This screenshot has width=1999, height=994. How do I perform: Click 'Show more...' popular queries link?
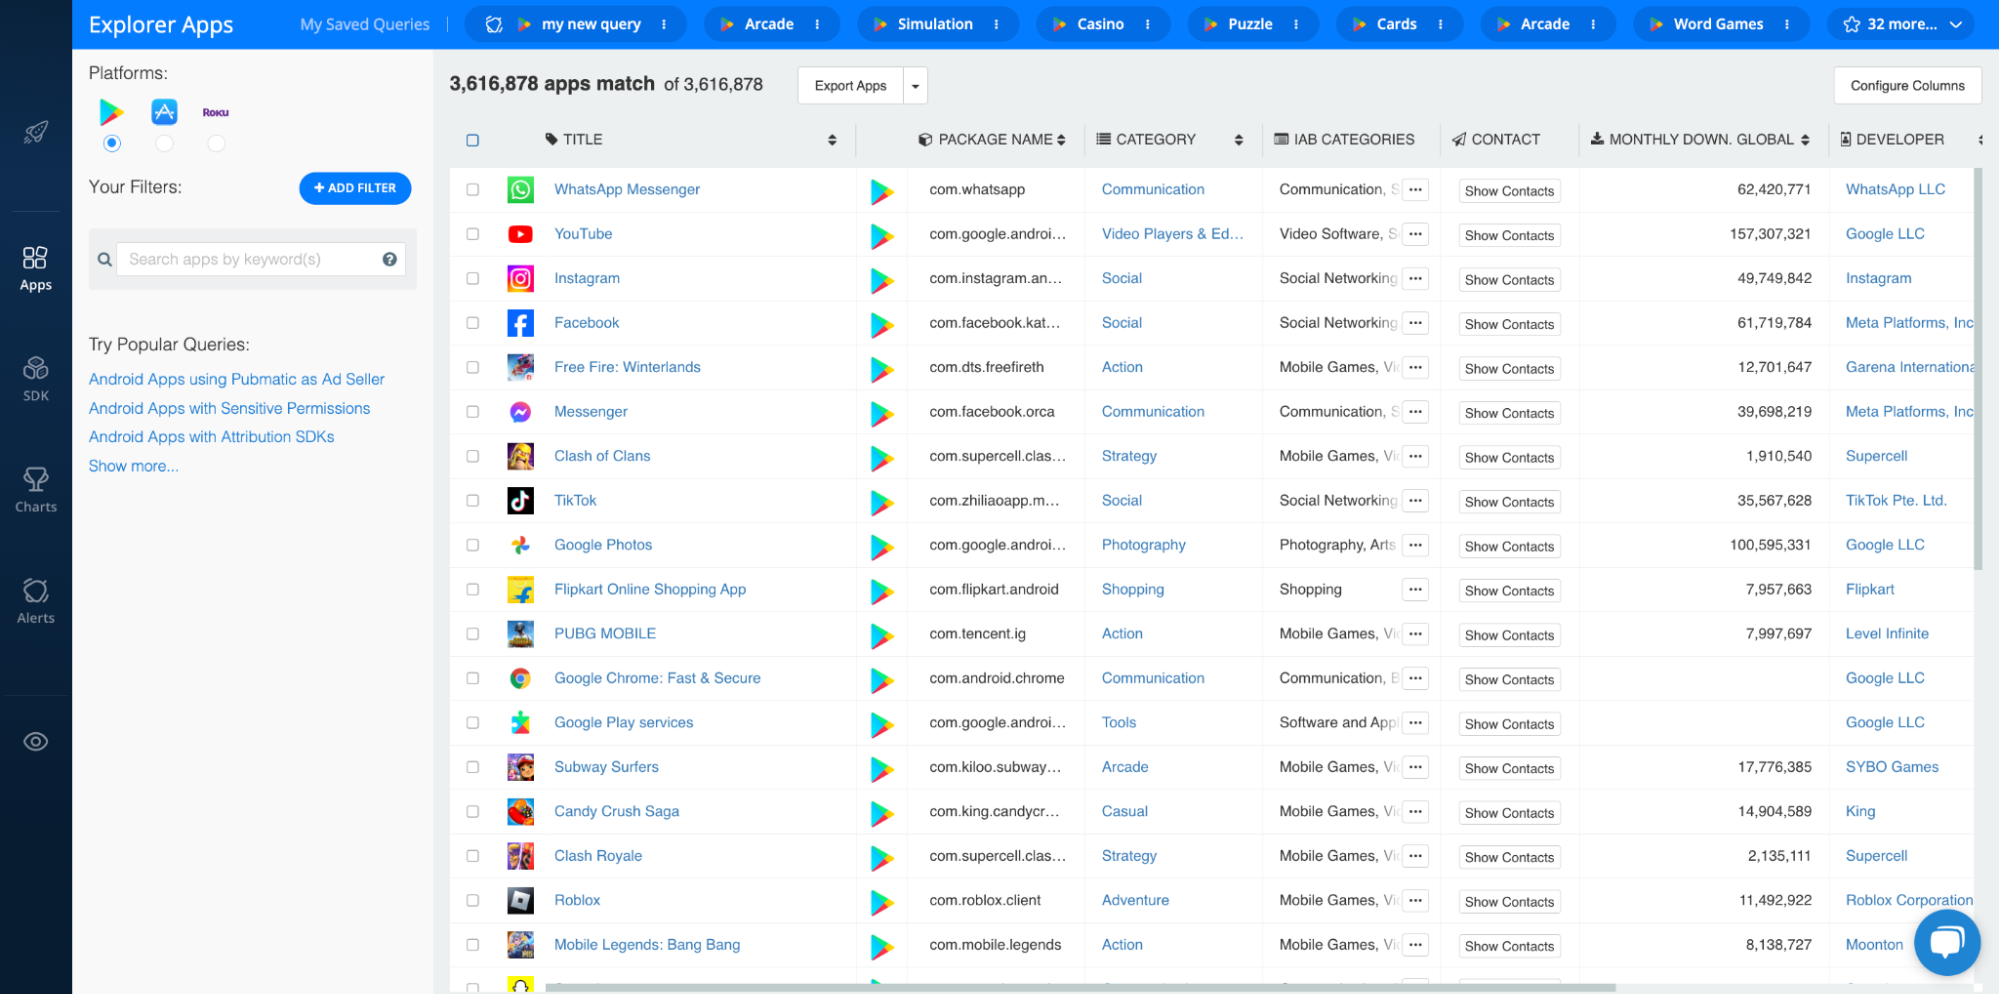pos(134,467)
